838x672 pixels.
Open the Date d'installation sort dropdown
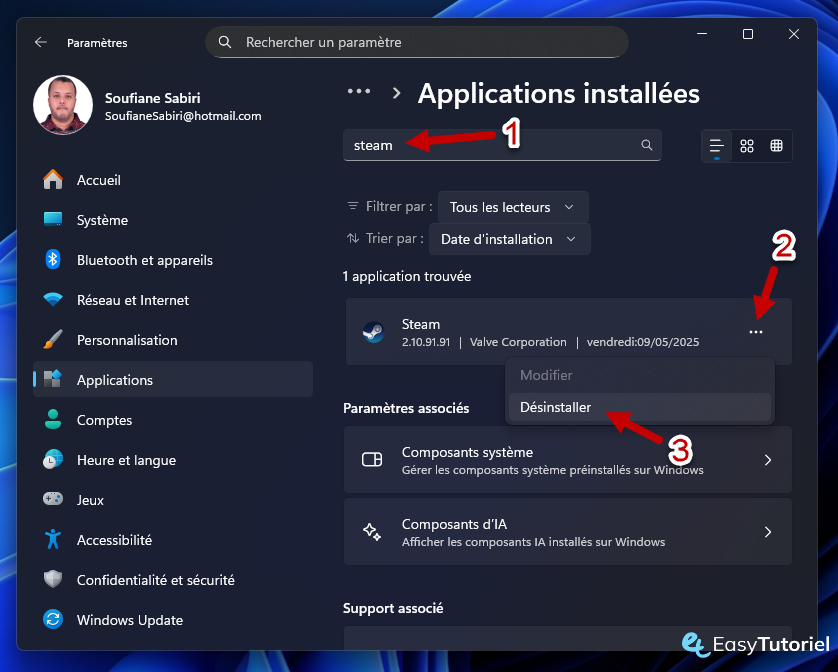point(509,239)
